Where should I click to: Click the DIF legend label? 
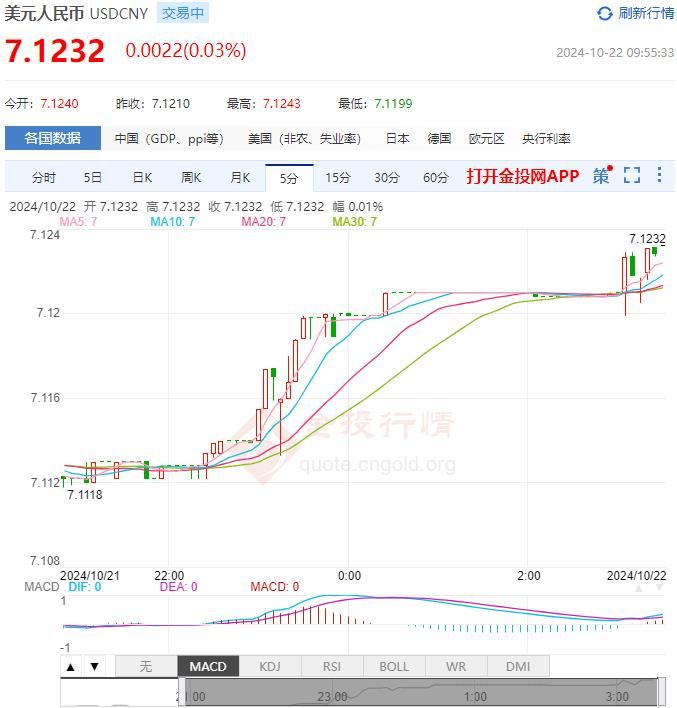coord(85,587)
